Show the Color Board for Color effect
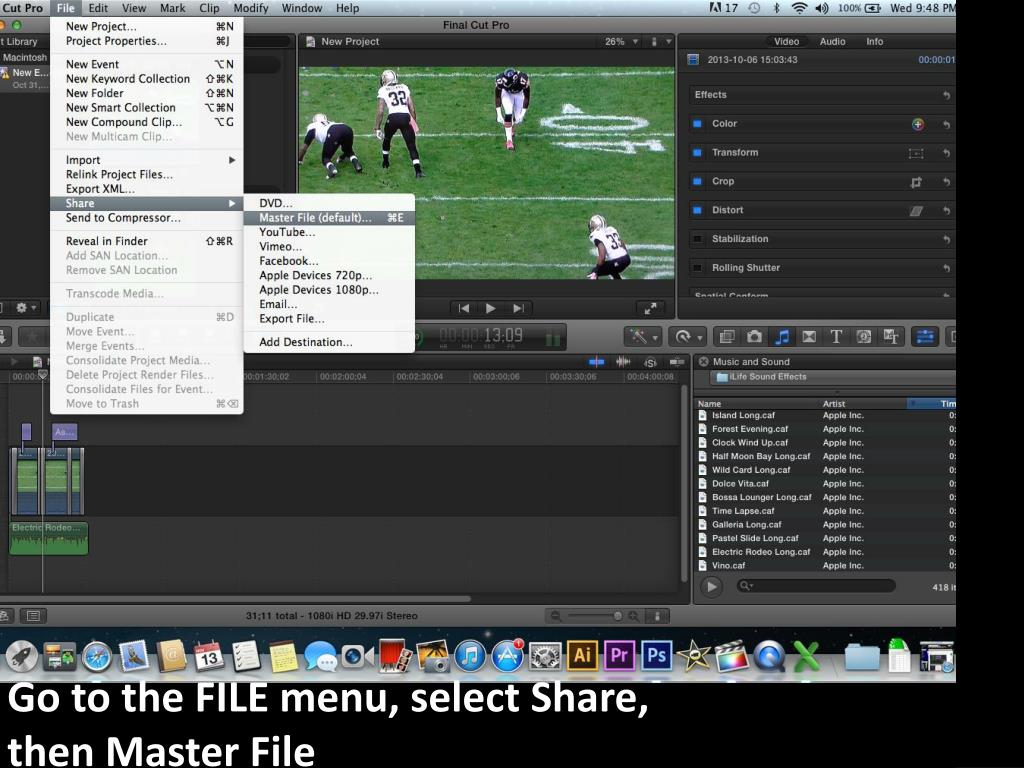This screenshot has height=768, width=1024. tap(918, 124)
